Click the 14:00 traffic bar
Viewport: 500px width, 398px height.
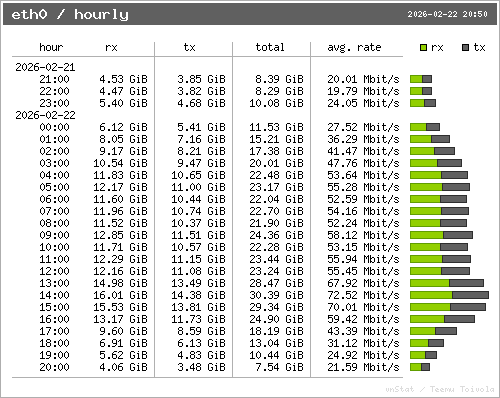[x=449, y=295]
